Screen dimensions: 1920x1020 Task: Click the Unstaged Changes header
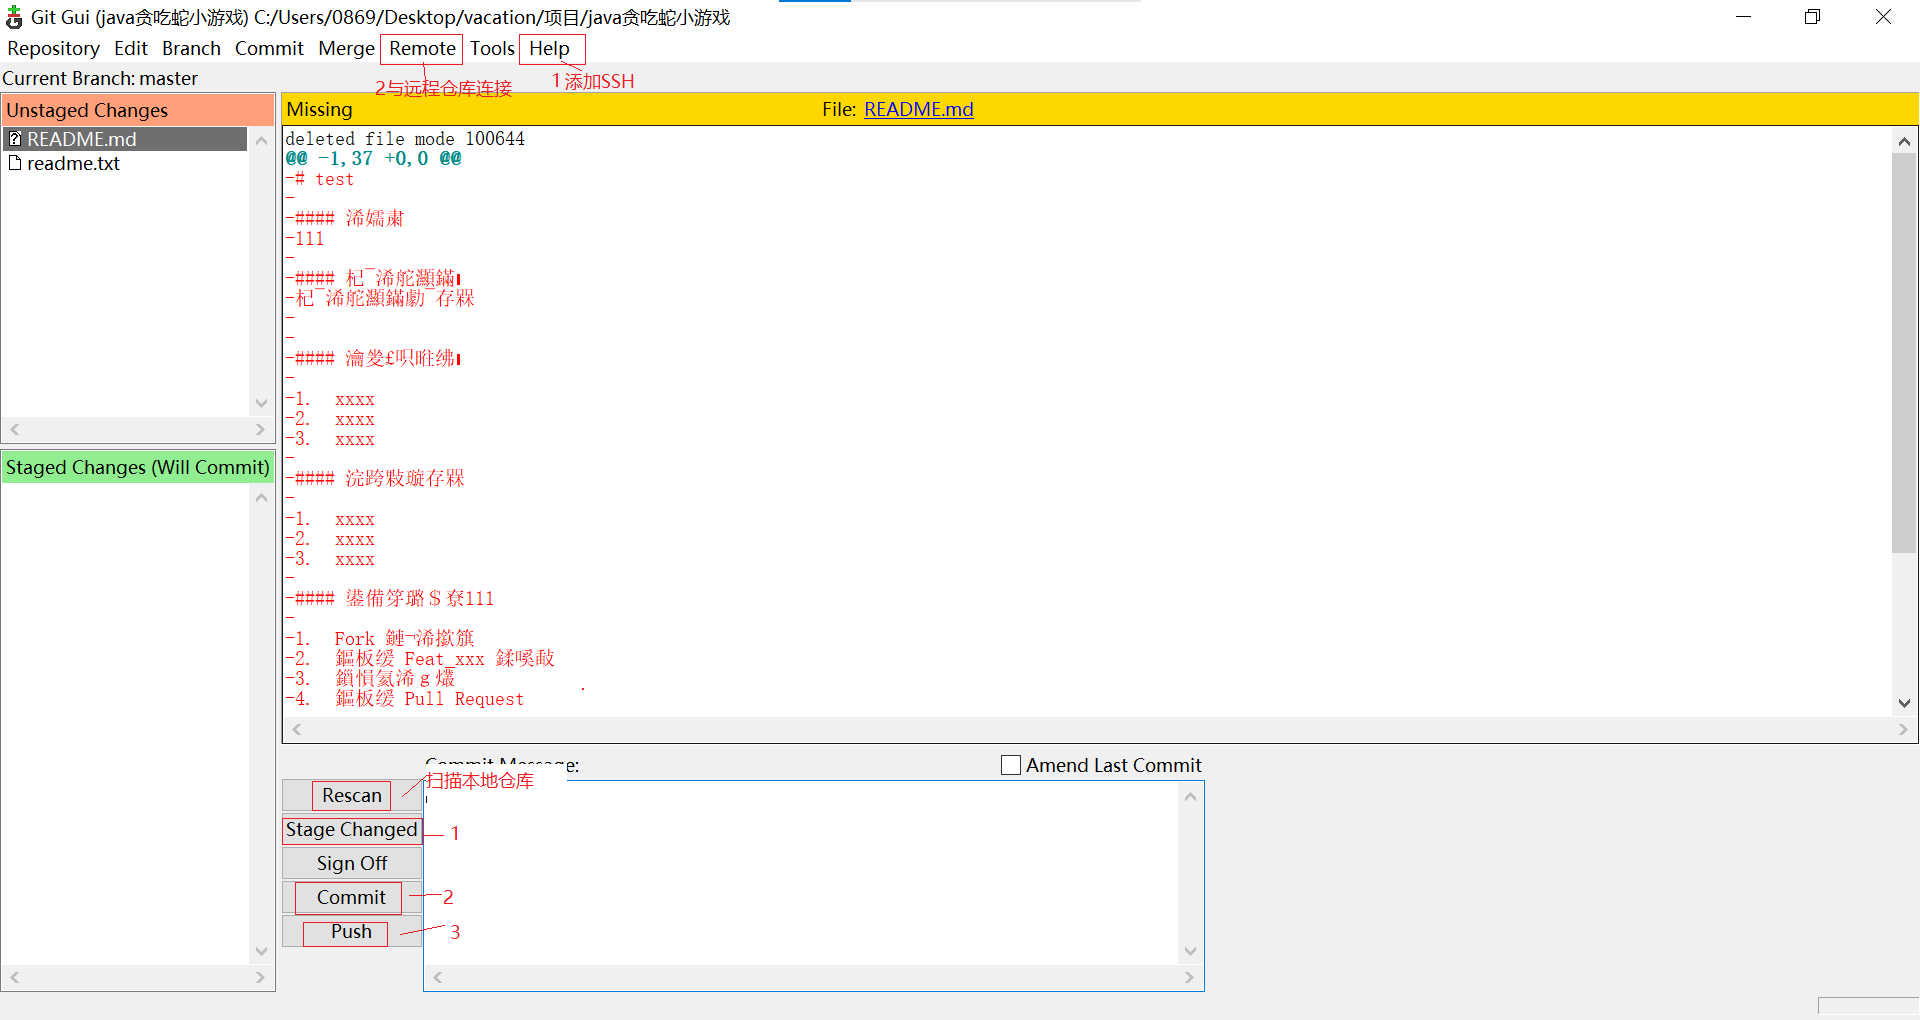click(x=138, y=110)
